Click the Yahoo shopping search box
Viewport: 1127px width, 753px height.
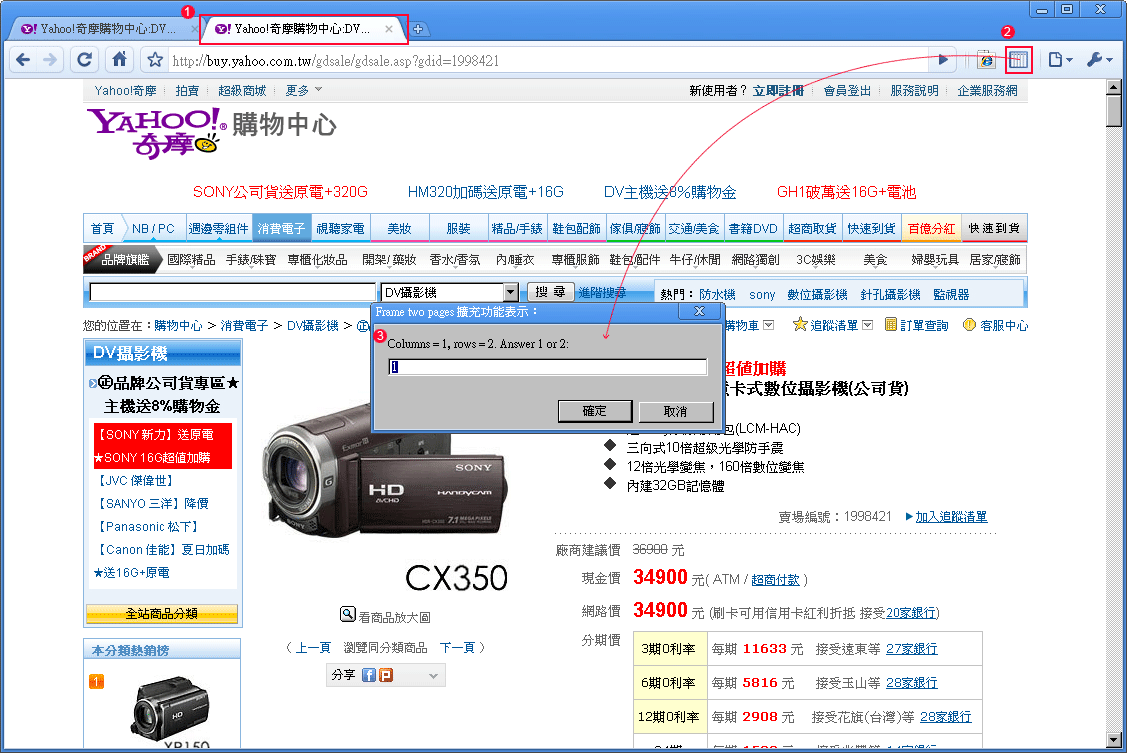(x=232, y=292)
